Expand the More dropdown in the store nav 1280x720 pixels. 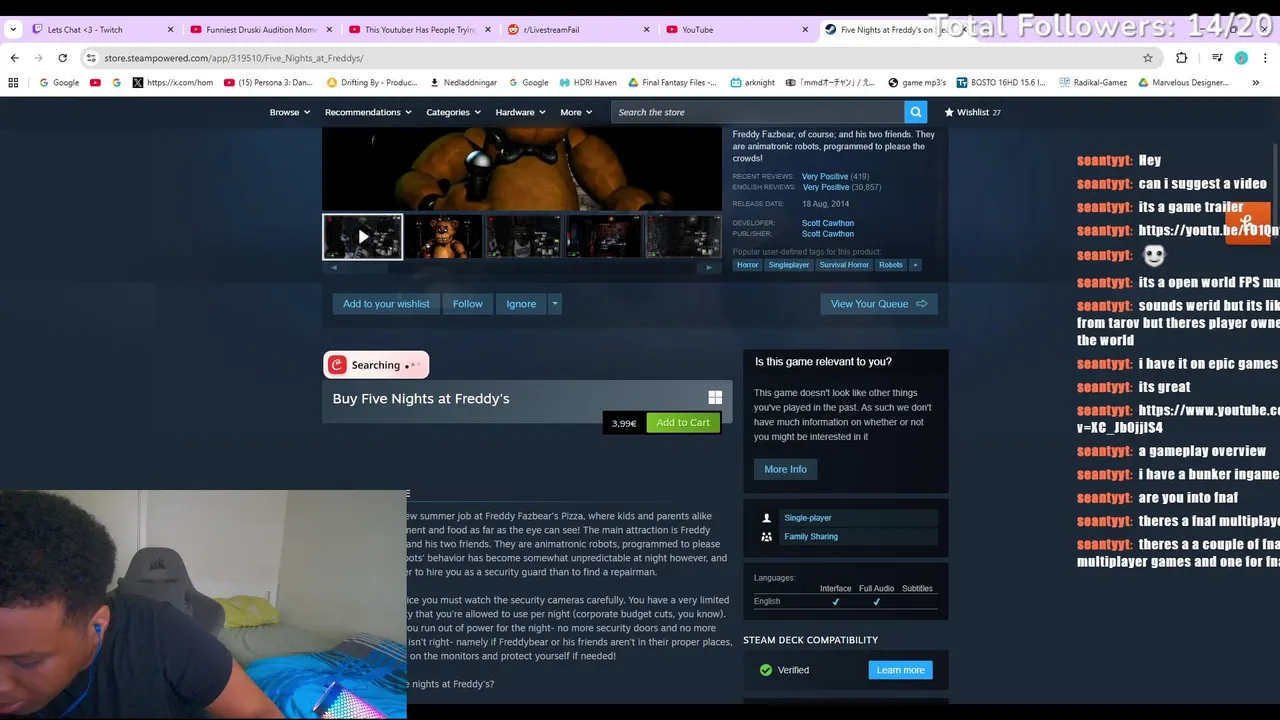[576, 112]
